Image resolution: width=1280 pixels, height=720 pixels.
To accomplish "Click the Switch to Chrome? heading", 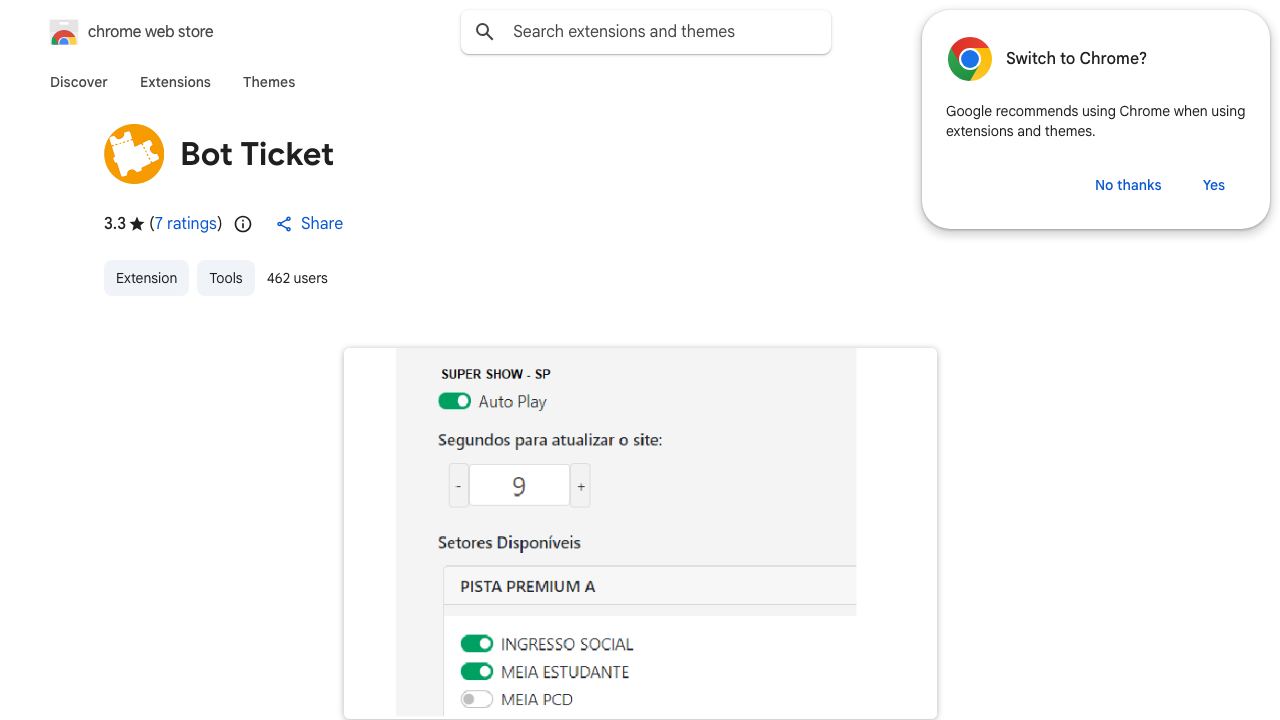I will [x=1076, y=59].
